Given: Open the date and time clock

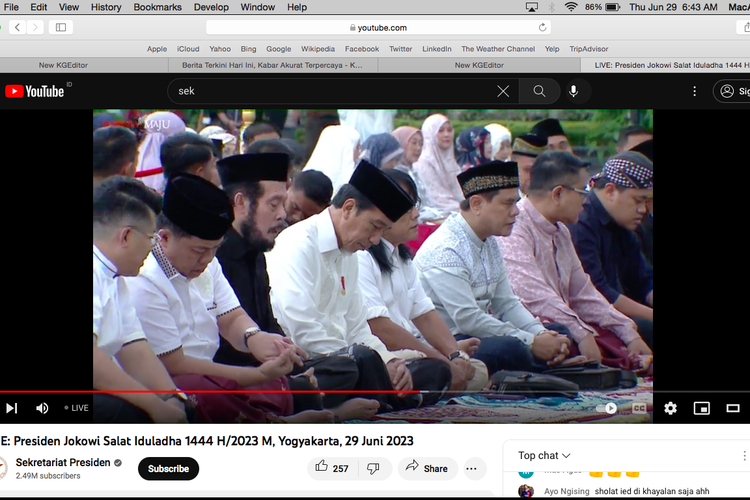Looking at the screenshot, I should 673,7.
